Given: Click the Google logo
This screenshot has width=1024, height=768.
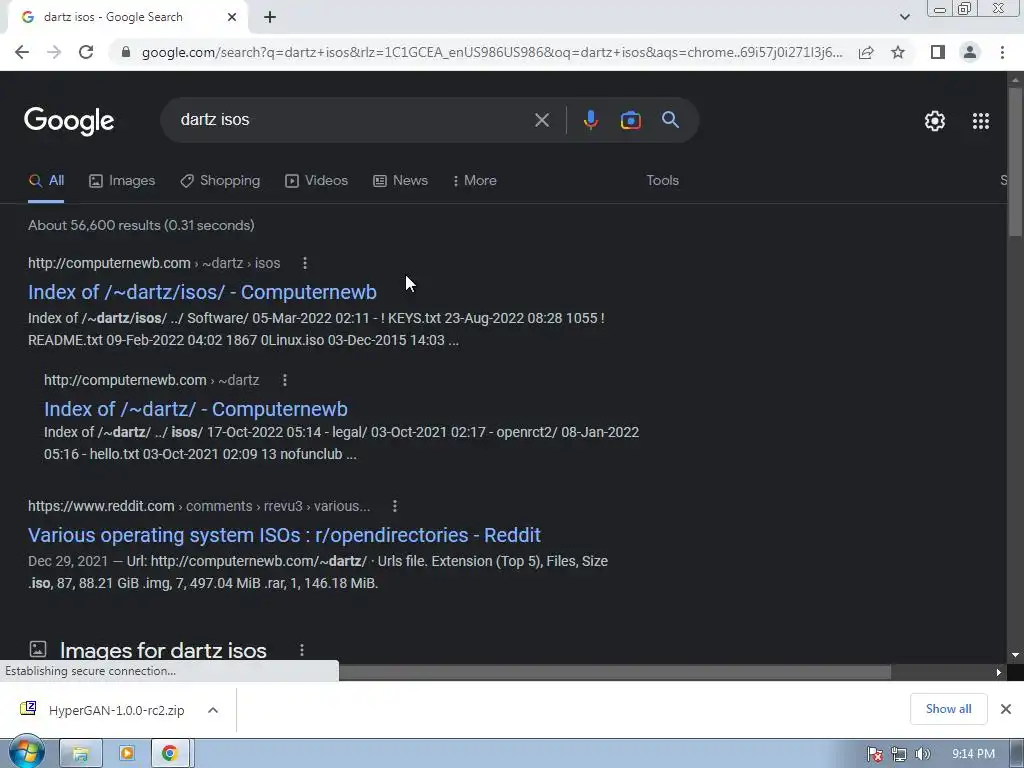Looking at the screenshot, I should click(x=69, y=121).
